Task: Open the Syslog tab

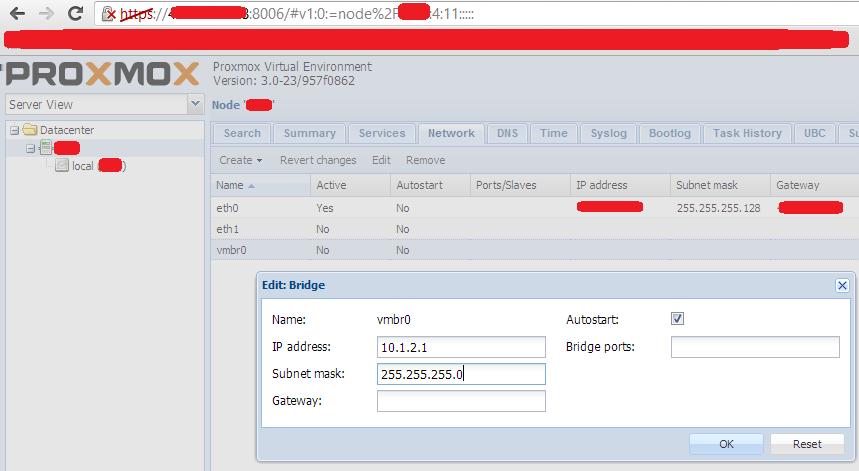Action: [x=608, y=133]
